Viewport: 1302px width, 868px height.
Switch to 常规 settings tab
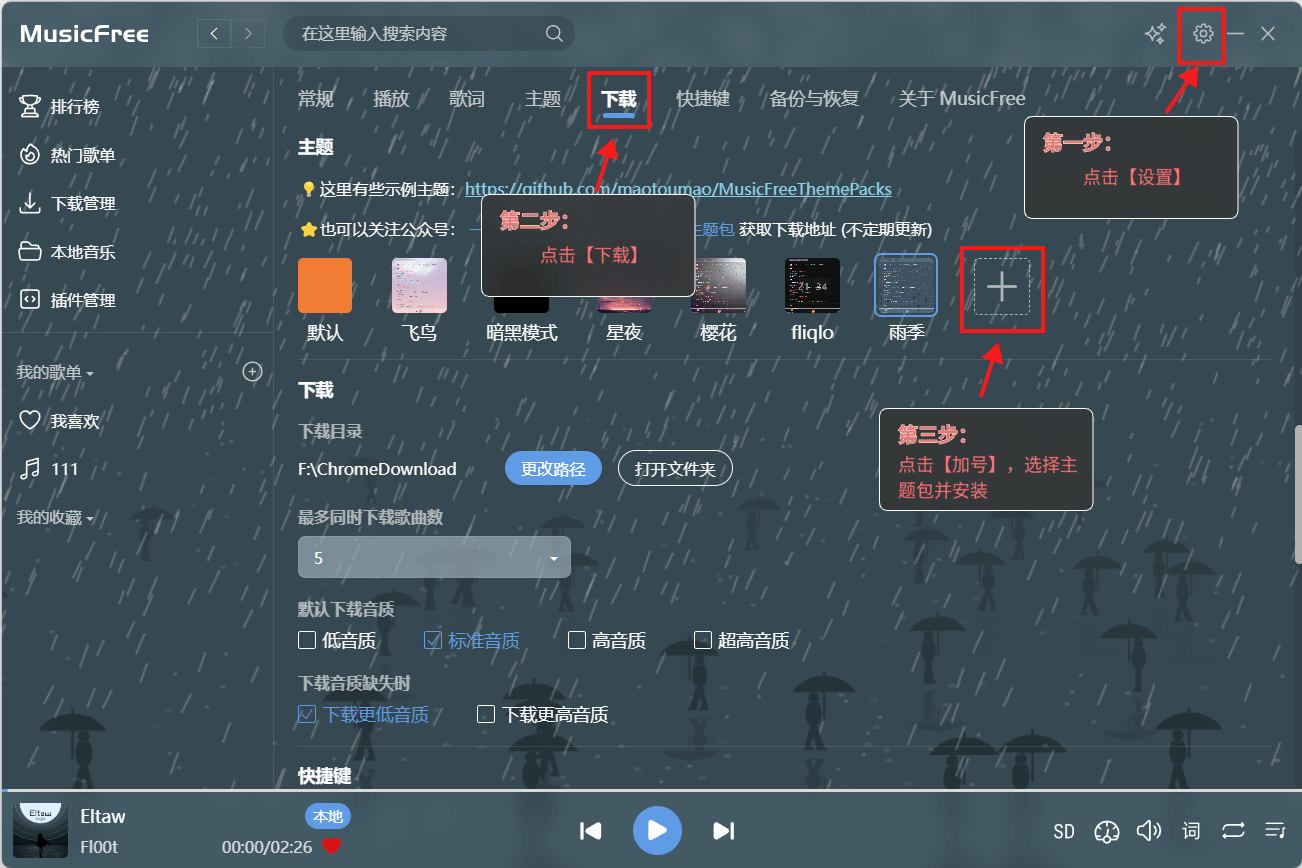[x=316, y=98]
